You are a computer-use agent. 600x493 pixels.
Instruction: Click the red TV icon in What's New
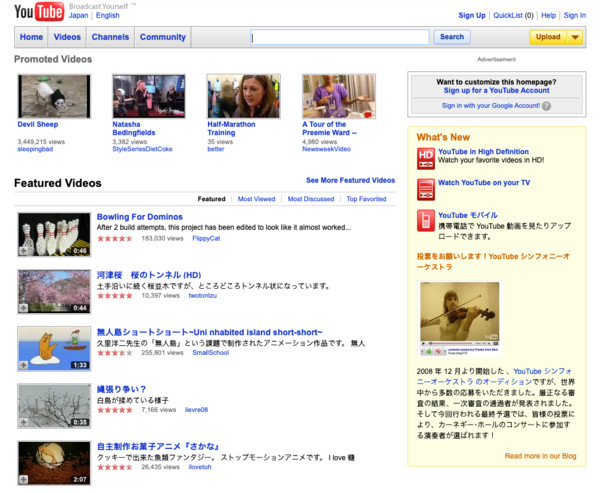point(425,188)
